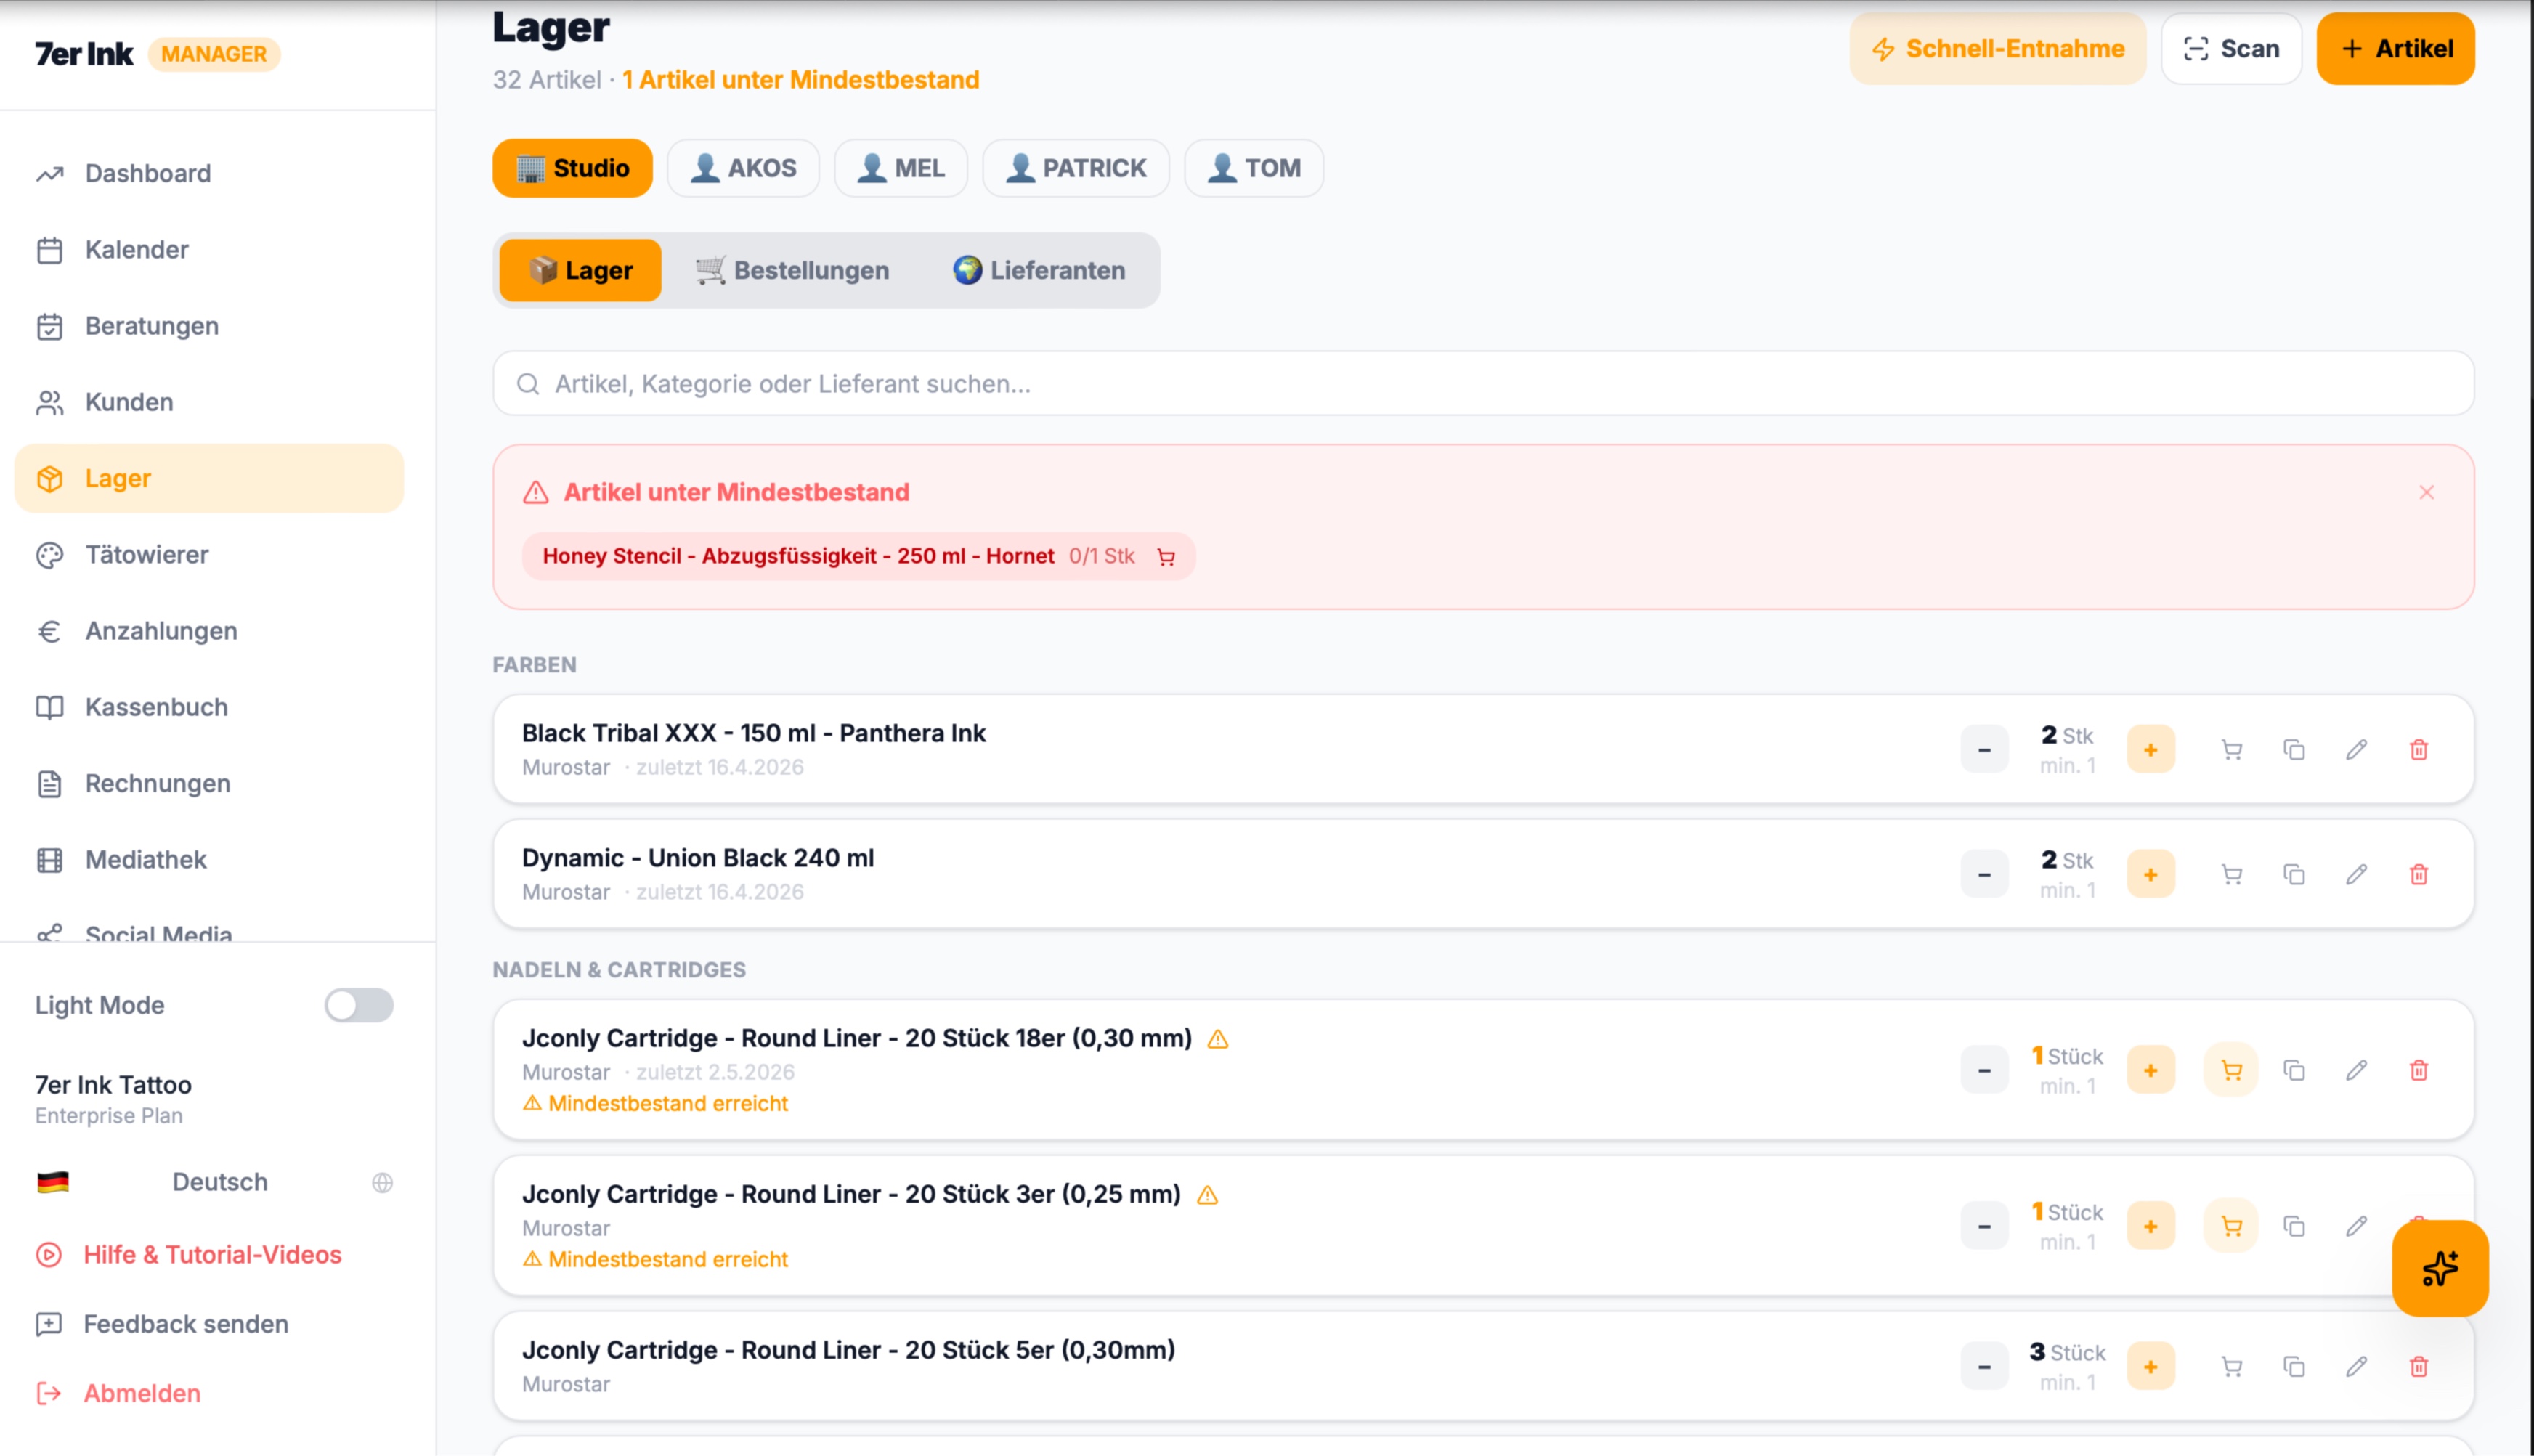The height and width of the screenshot is (1456, 2534).
Task: Open Anzahlungen in sidebar
Action: coord(209,631)
